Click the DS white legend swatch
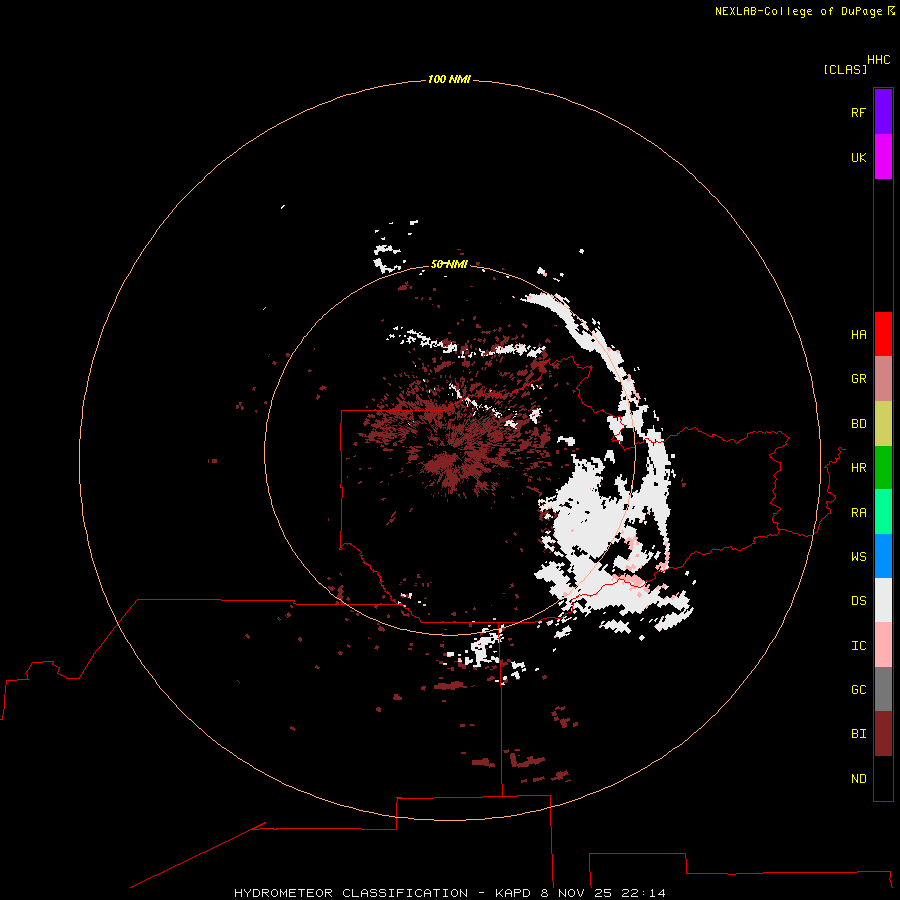 coord(883,600)
